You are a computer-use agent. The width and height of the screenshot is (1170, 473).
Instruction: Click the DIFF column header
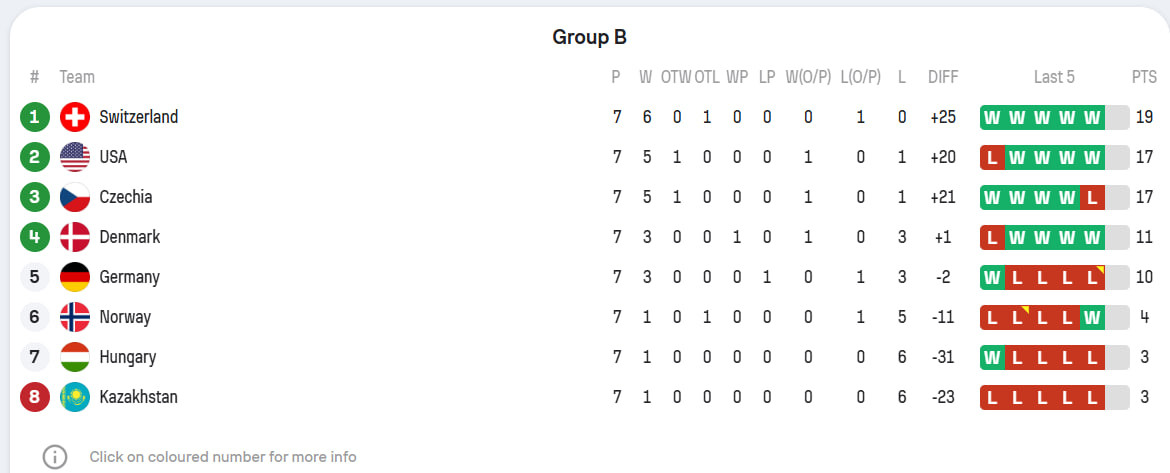coord(943,77)
